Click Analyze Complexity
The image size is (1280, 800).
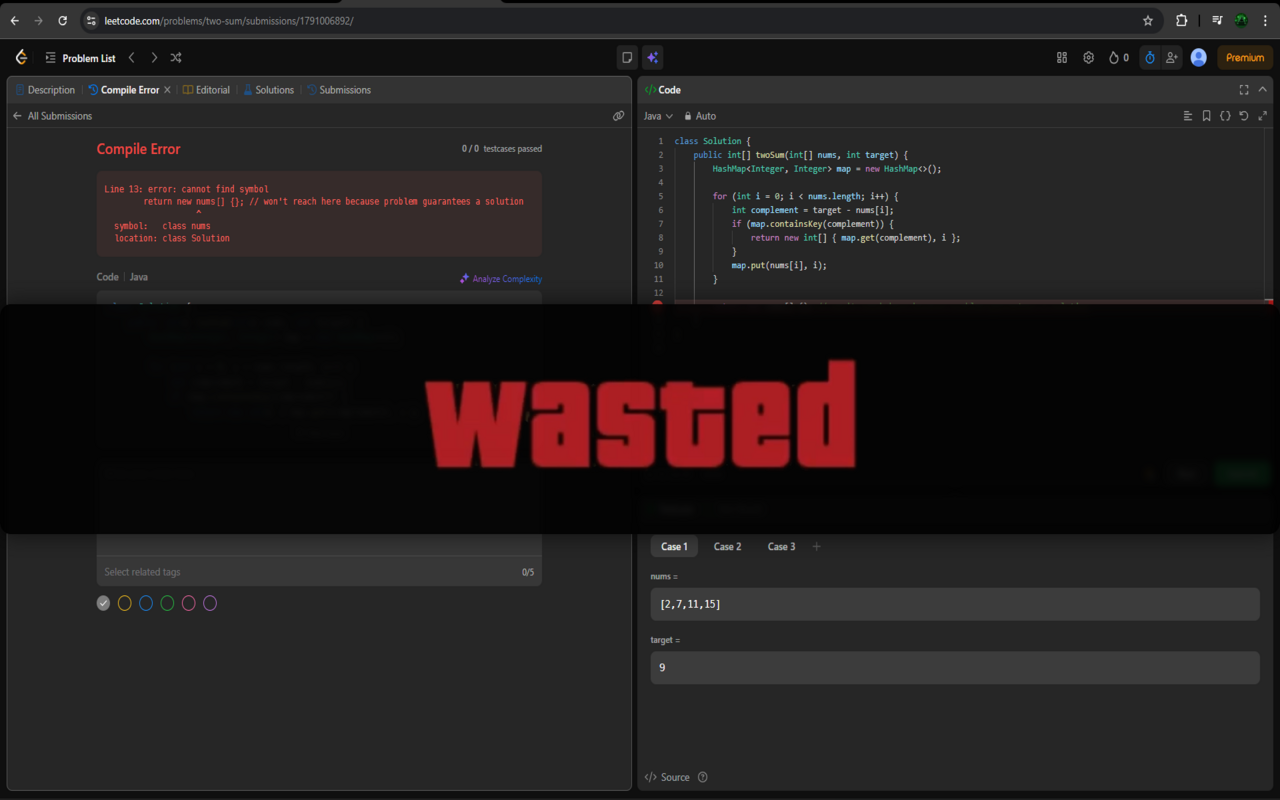(x=501, y=279)
